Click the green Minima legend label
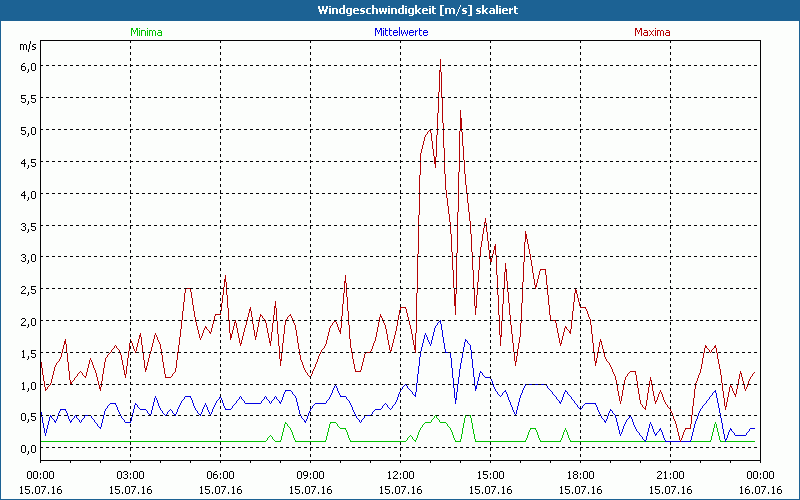 point(145,32)
